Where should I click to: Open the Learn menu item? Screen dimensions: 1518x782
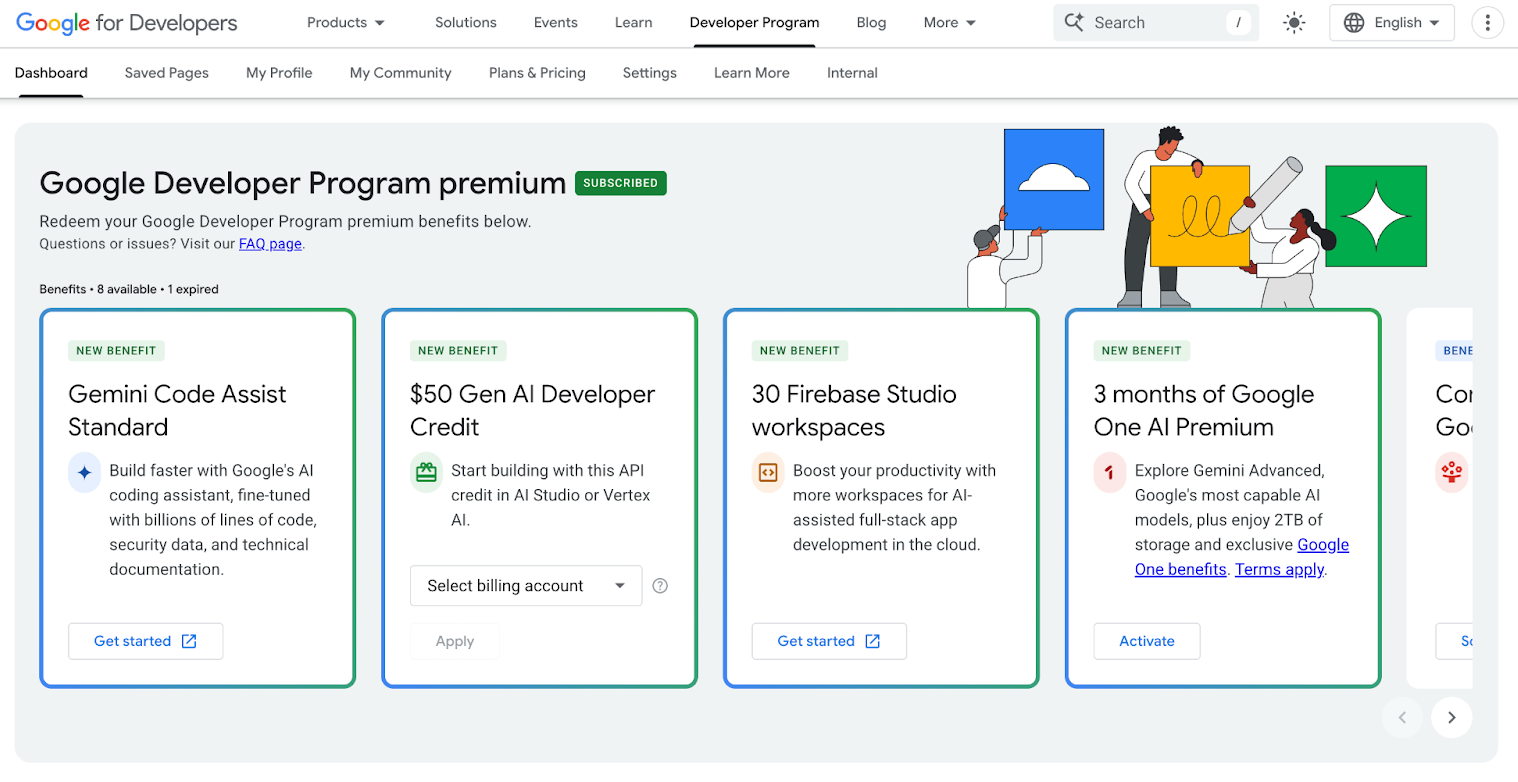(x=634, y=22)
